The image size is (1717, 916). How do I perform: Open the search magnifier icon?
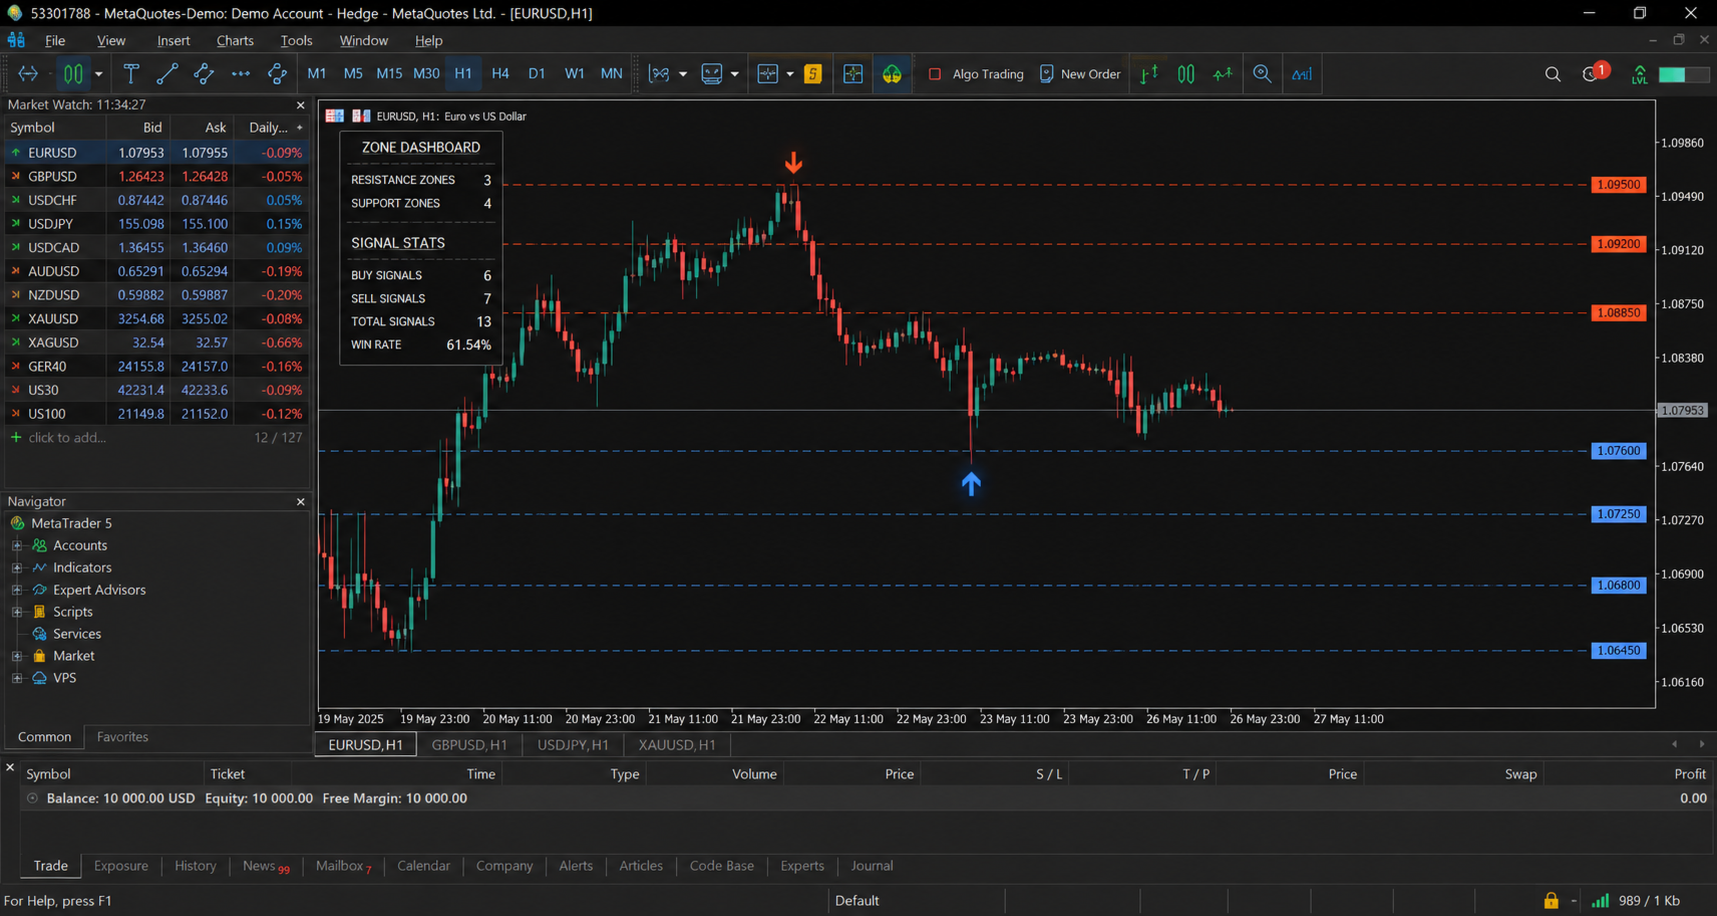[1553, 74]
